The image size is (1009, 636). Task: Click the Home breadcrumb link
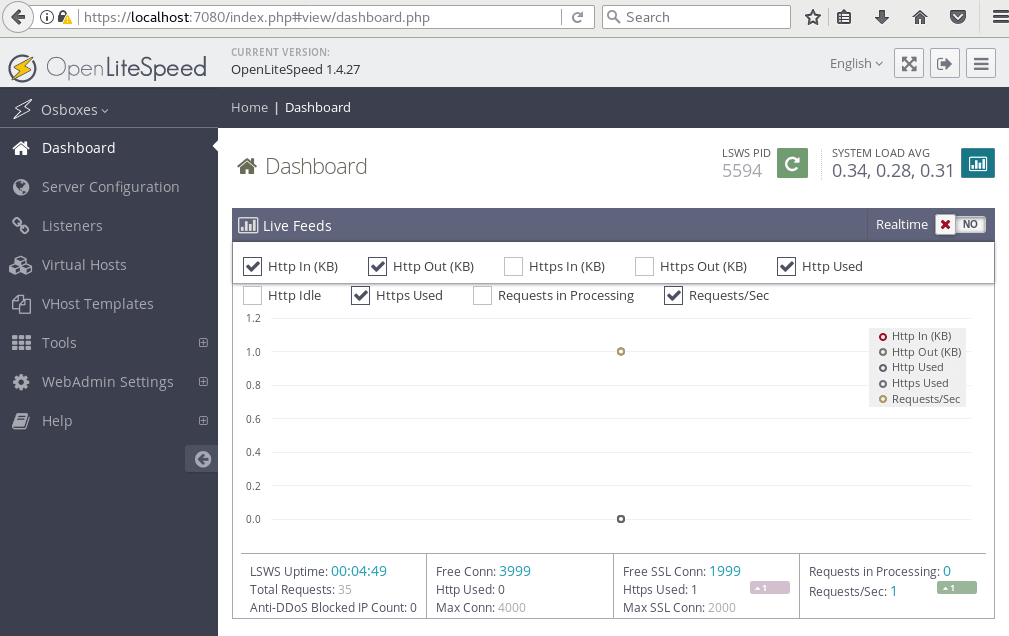(x=250, y=108)
